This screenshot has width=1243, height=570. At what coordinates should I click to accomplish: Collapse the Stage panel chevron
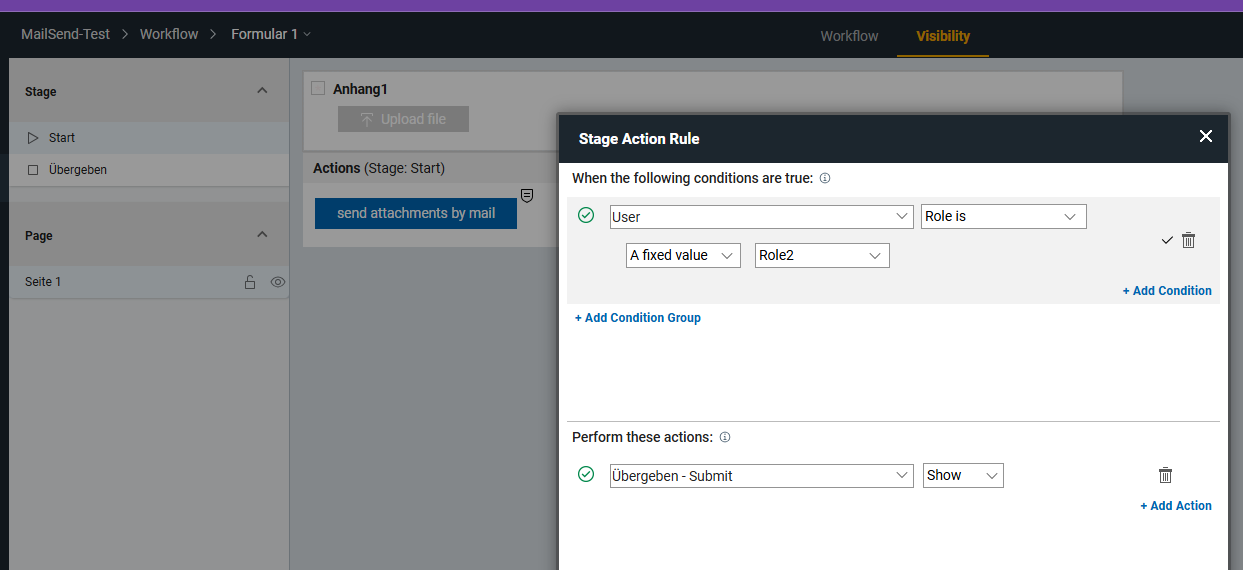click(262, 91)
